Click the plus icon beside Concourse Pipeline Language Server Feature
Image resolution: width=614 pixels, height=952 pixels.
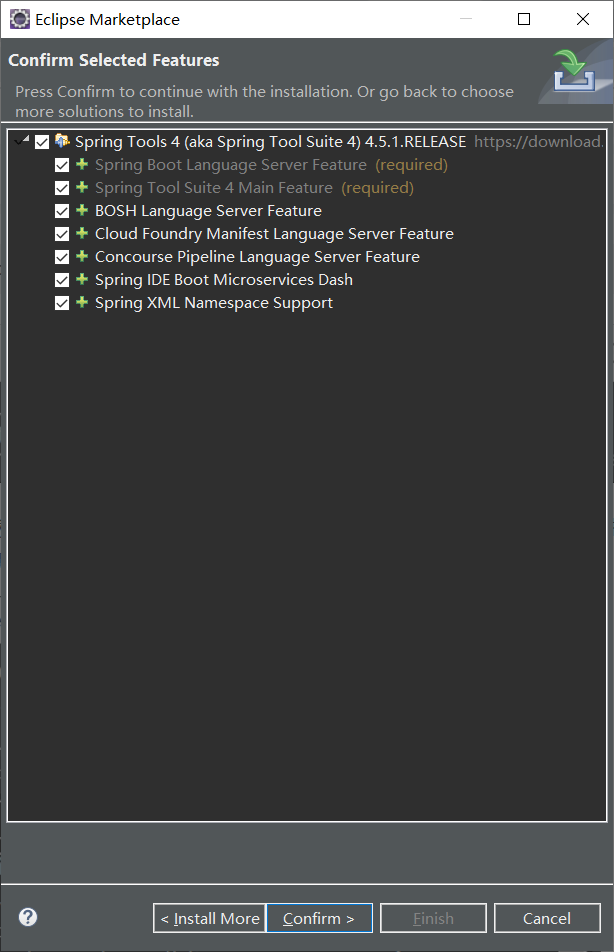(x=81, y=256)
